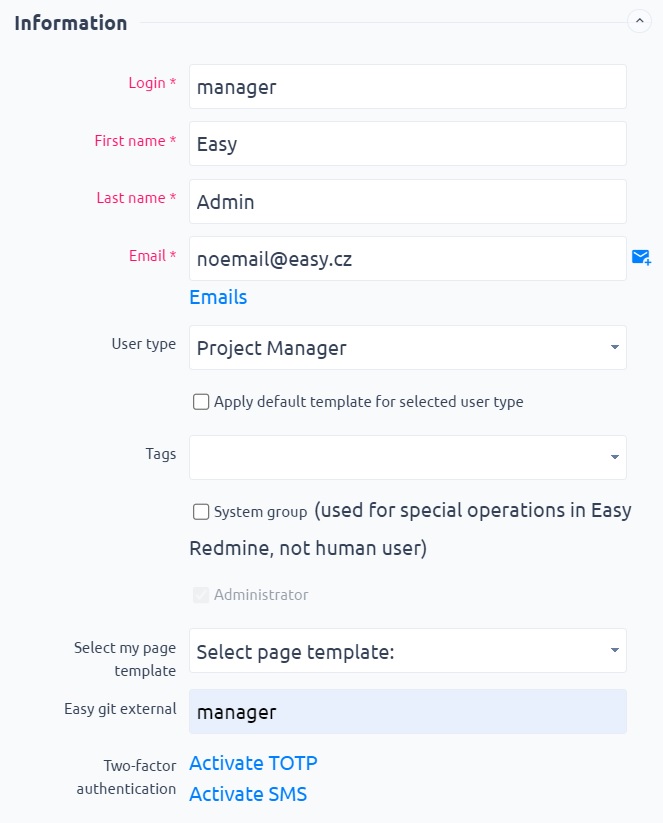Click the Information section heading

pos(71,23)
